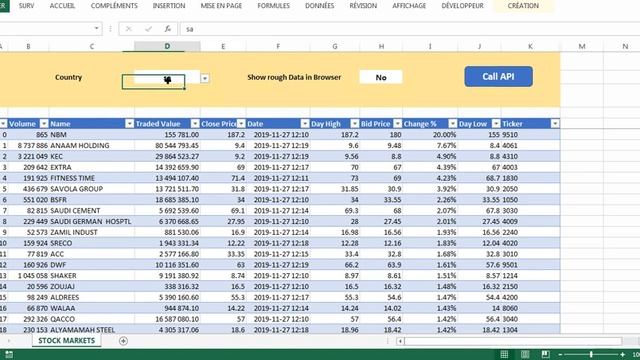This screenshot has width=640, height=360.
Task: Open the Name Box dropdown arrow
Action: tap(96, 29)
